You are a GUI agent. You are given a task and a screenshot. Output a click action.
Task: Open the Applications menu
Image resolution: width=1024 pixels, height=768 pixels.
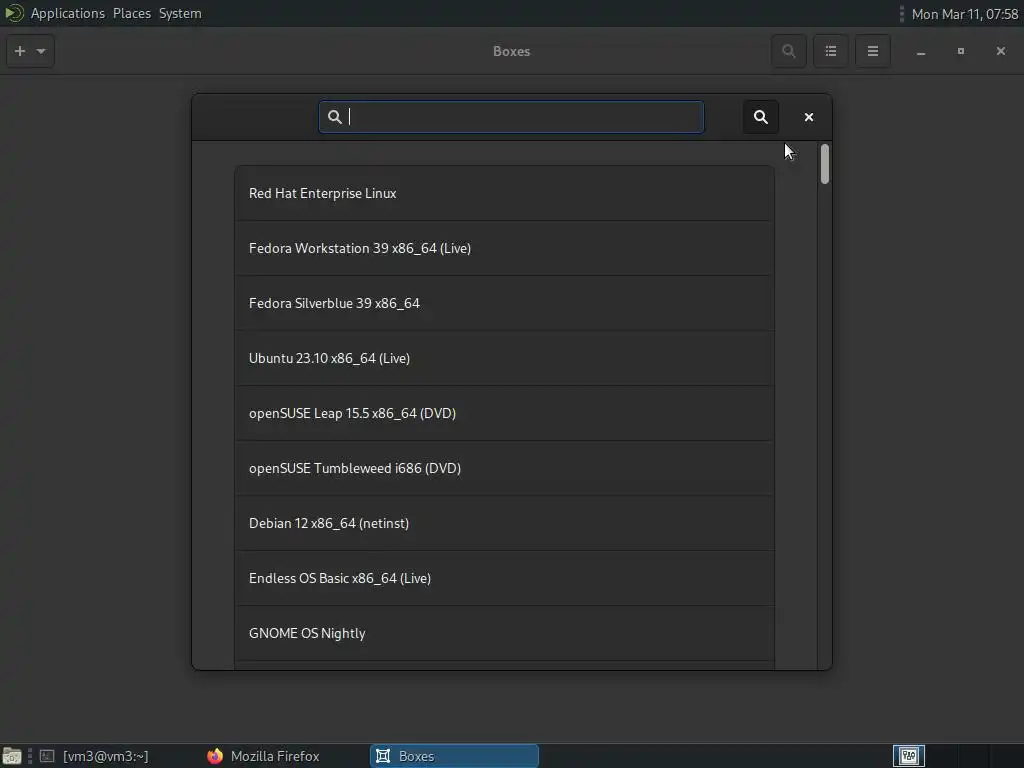tap(67, 13)
